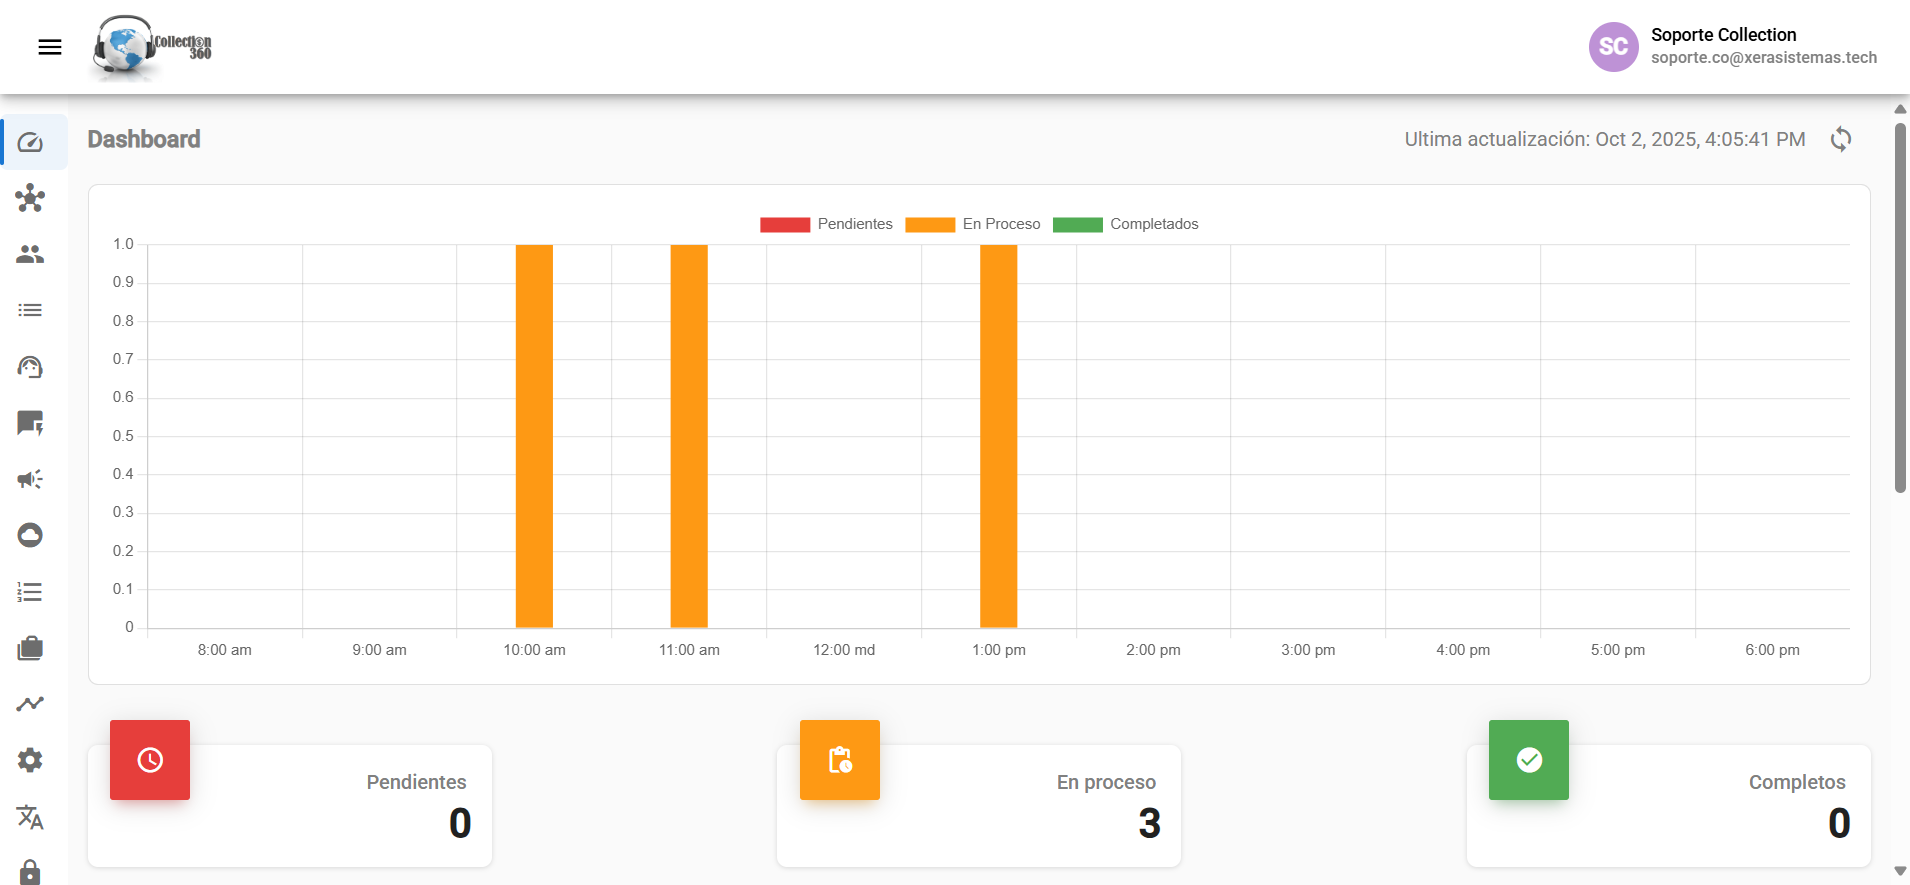Open the line chart analytics icon
This screenshot has width=1910, height=885.
click(x=30, y=704)
